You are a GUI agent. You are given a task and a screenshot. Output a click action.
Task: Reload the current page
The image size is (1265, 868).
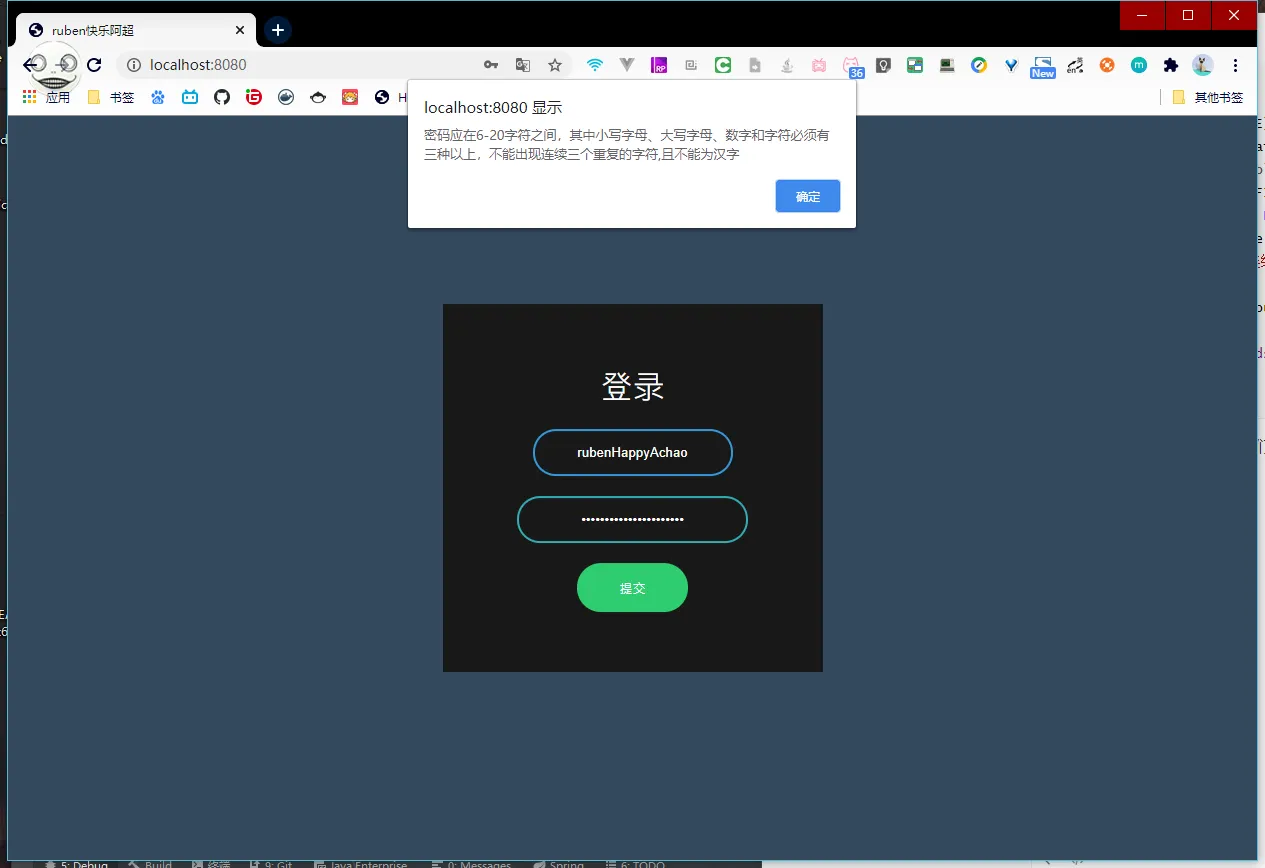tap(94, 65)
